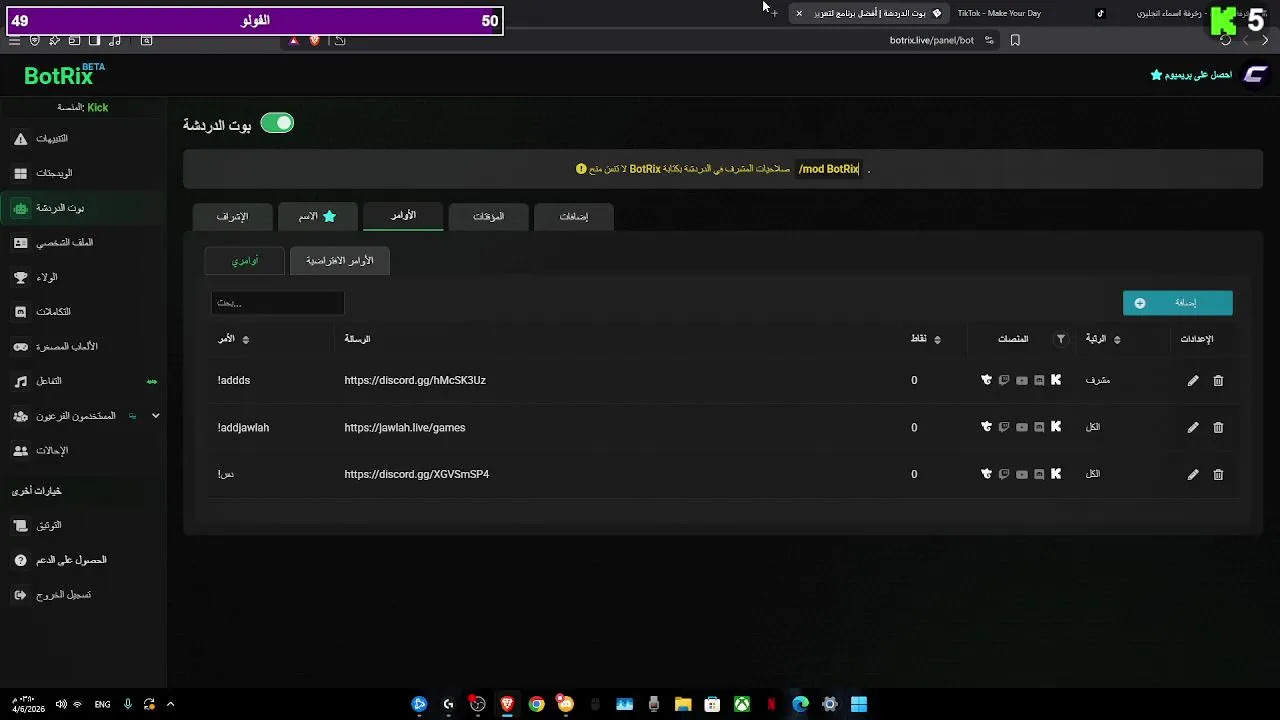
Task: Click the تسجيل الخروج logout icon
Action: click(x=20, y=595)
